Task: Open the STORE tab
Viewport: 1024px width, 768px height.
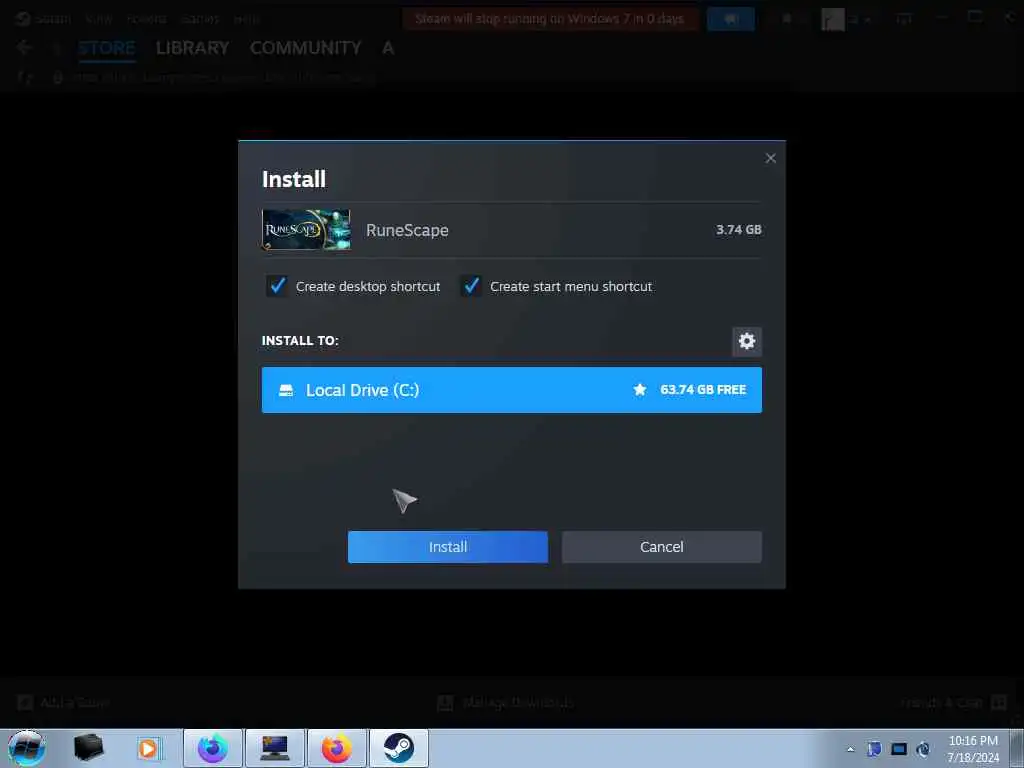Action: 107,48
